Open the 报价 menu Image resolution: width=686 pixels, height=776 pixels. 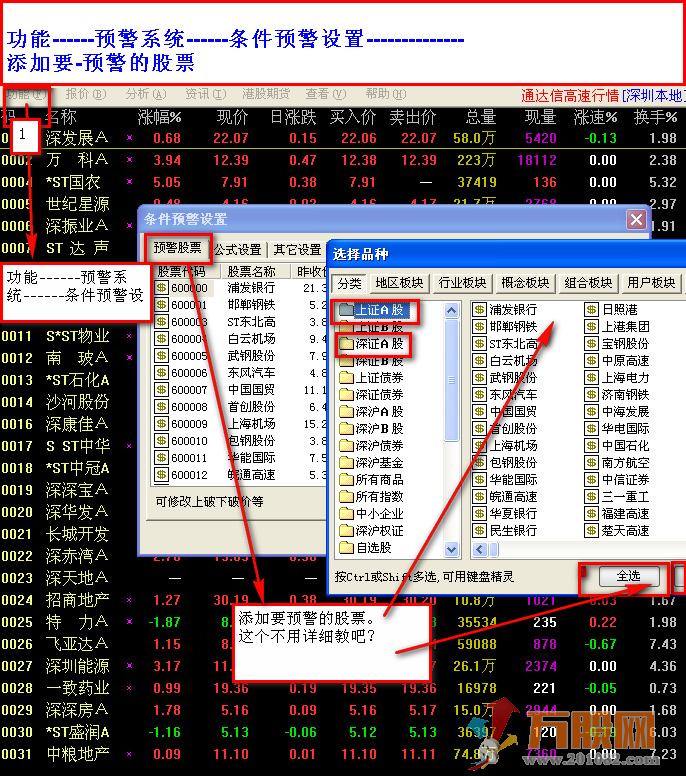click(86, 94)
